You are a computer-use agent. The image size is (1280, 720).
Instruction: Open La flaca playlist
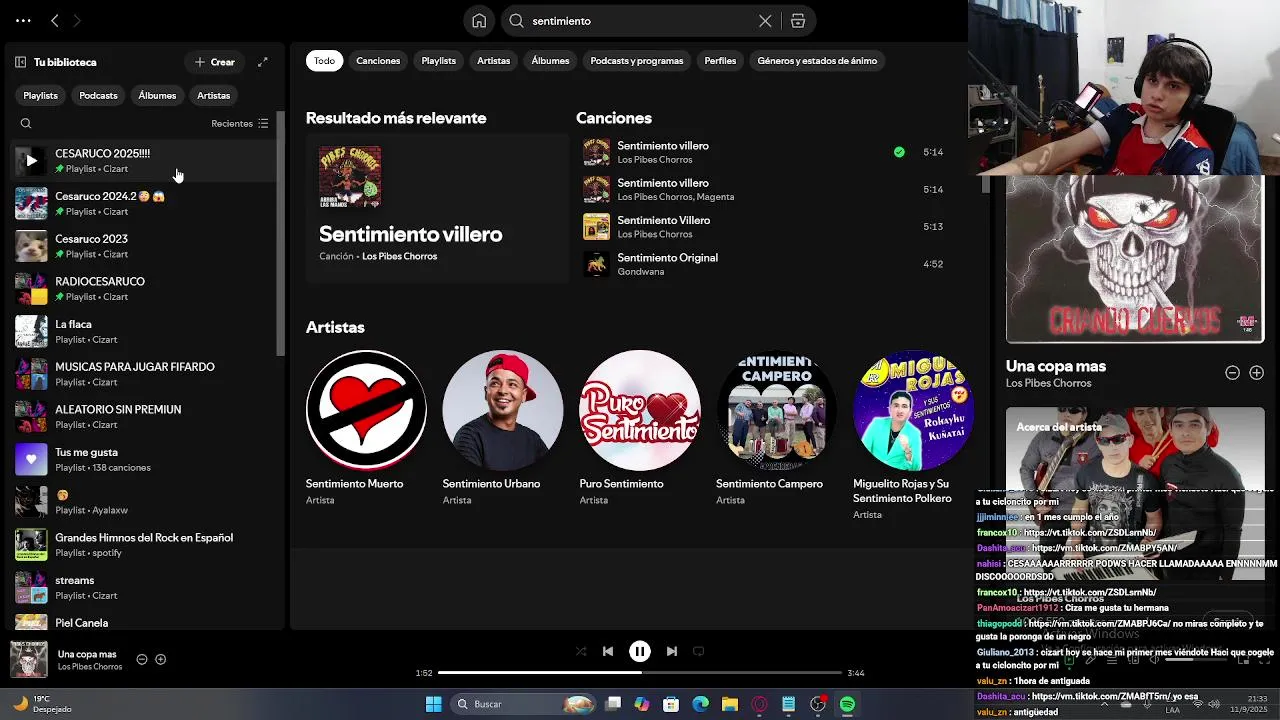145,331
